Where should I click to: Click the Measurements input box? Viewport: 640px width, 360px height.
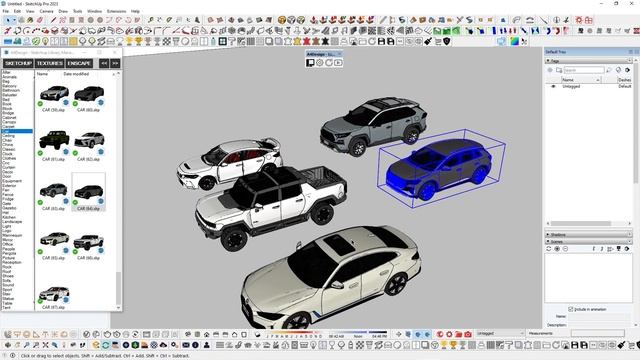click(x=598, y=333)
